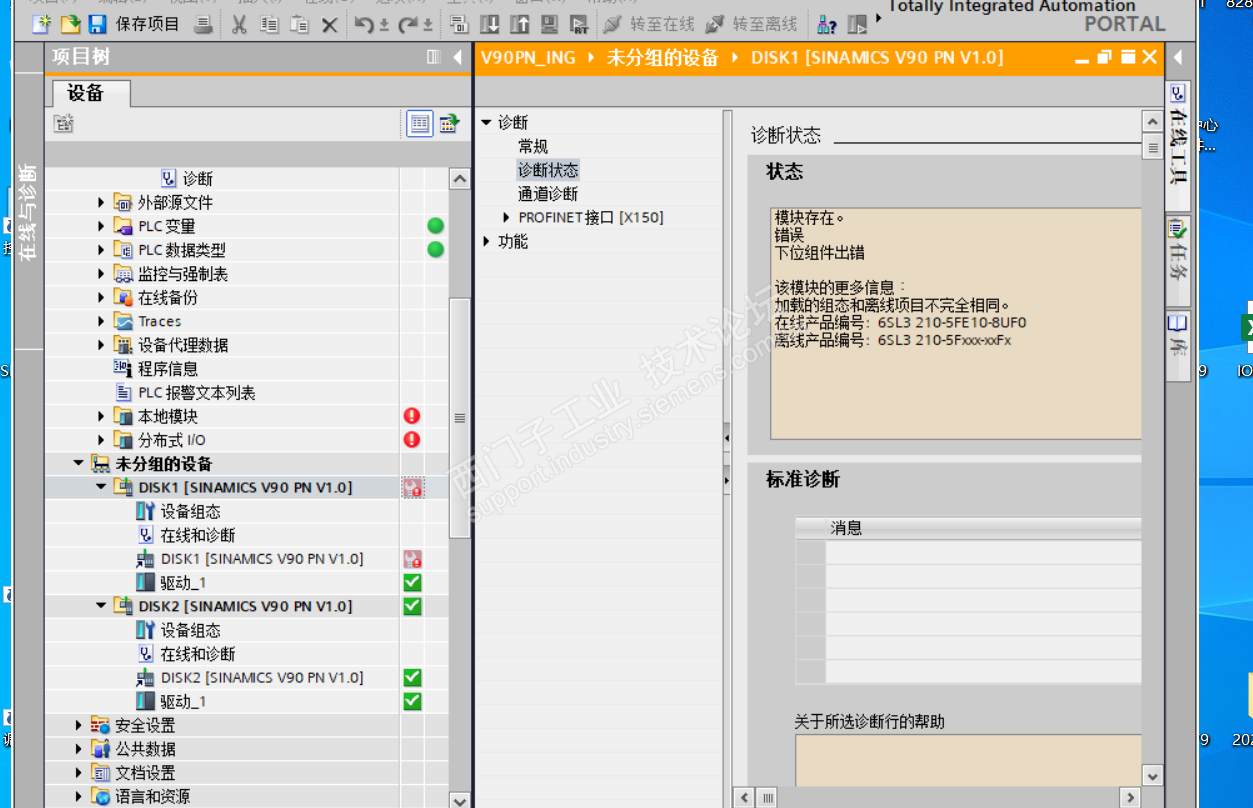1253x808 pixels.
Task: Click the Start simulation icon
Action: click(x=550, y=24)
